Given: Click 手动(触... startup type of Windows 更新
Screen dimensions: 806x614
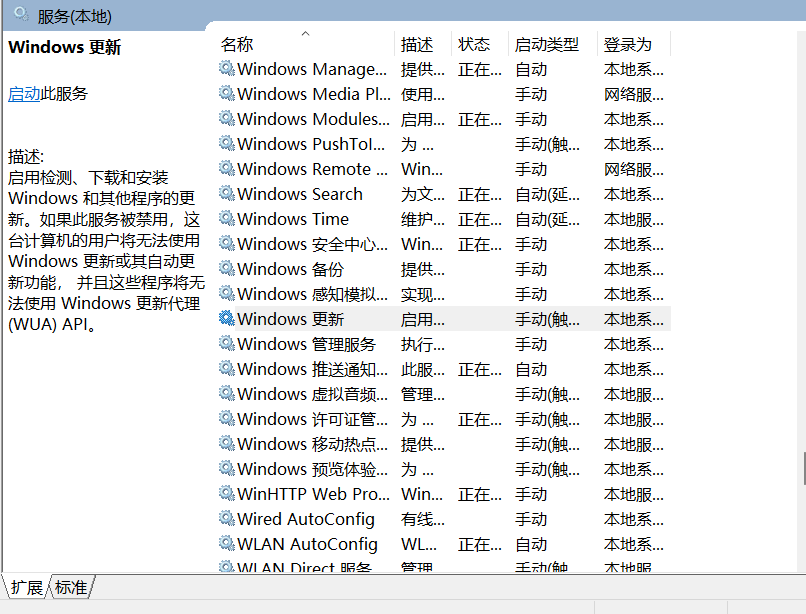Looking at the screenshot, I should [547, 319].
